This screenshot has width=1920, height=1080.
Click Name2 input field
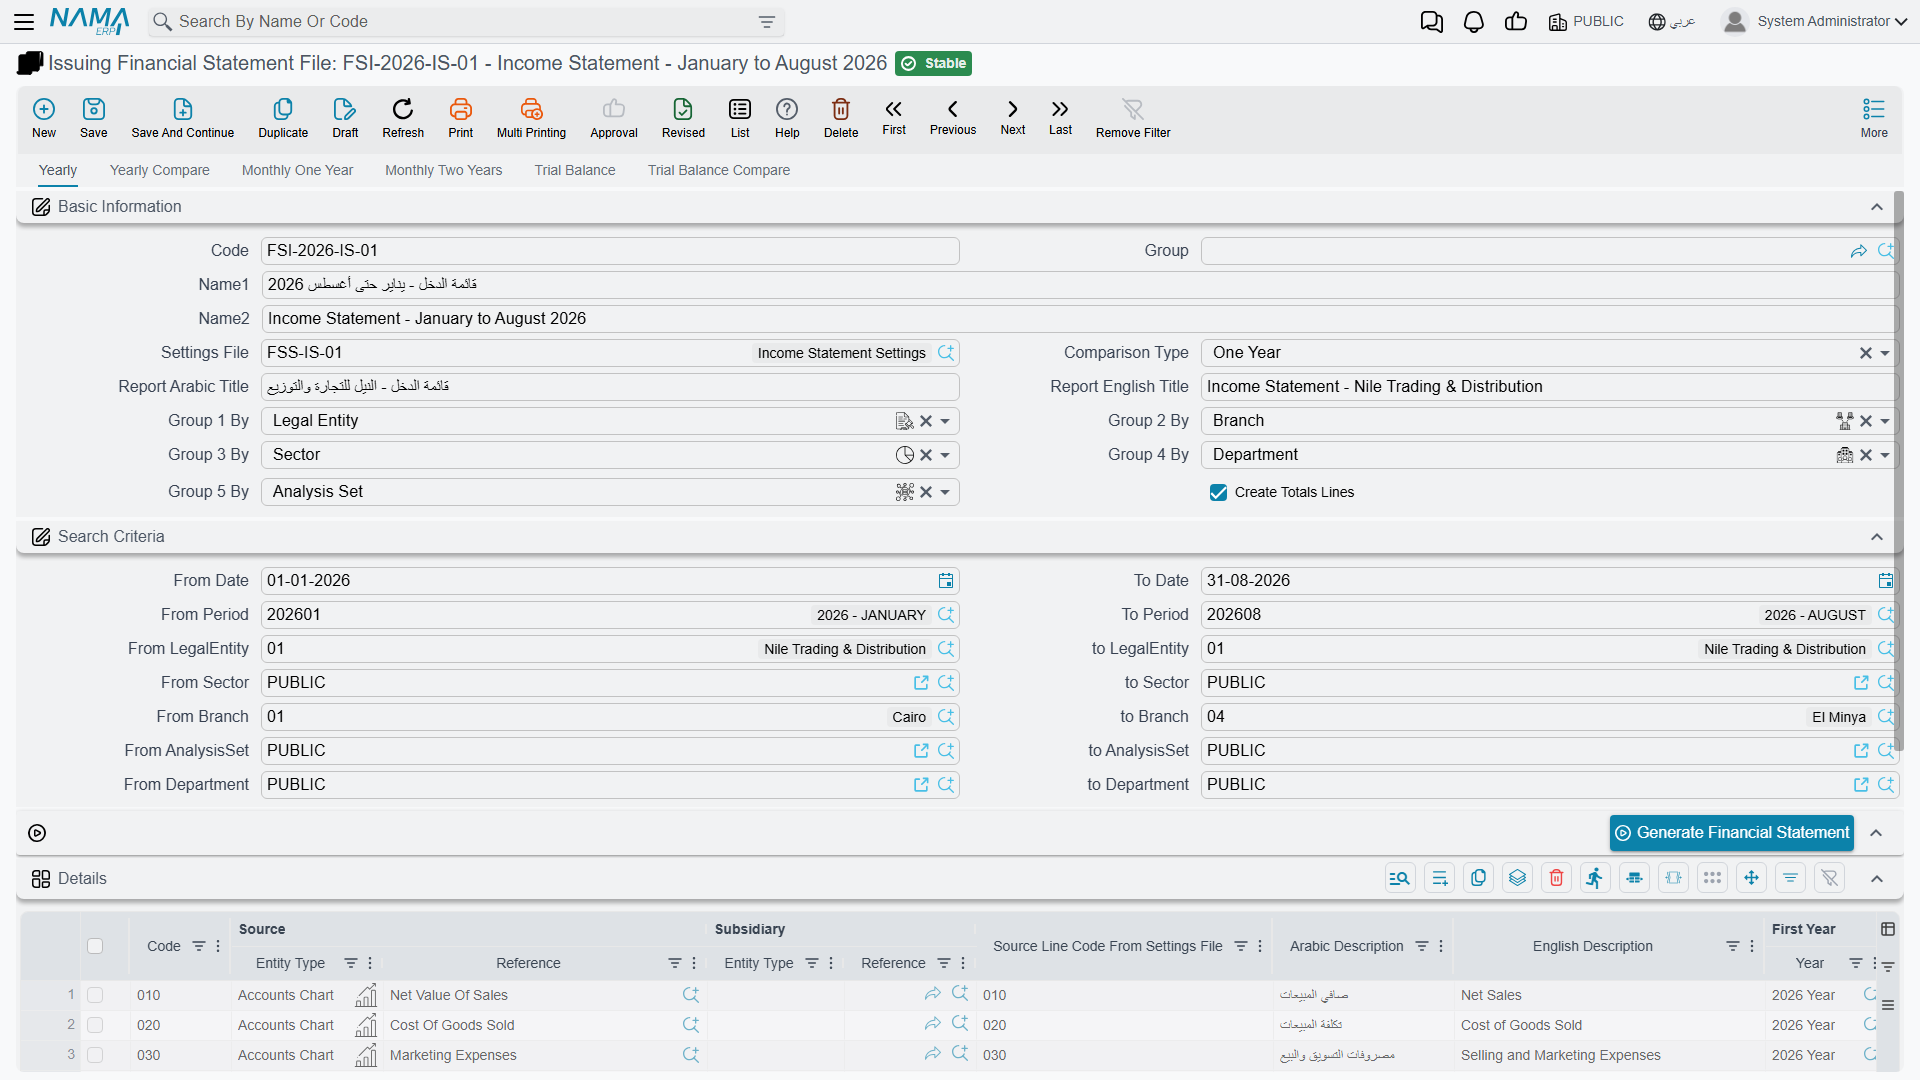click(1080, 319)
